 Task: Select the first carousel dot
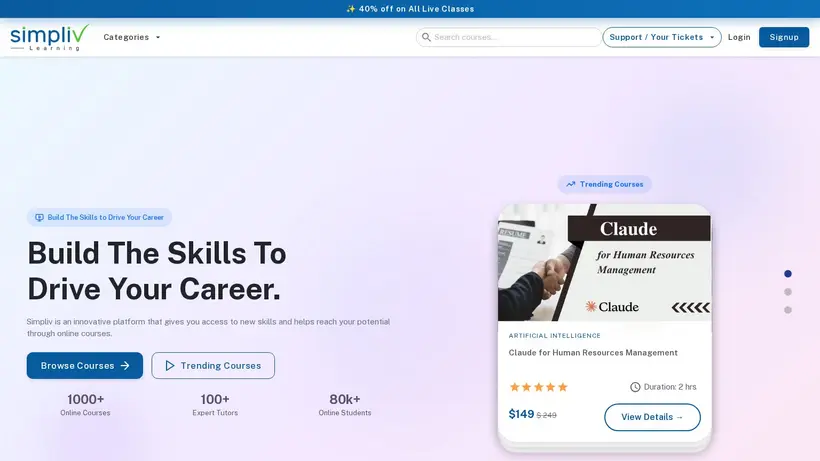coord(788,274)
